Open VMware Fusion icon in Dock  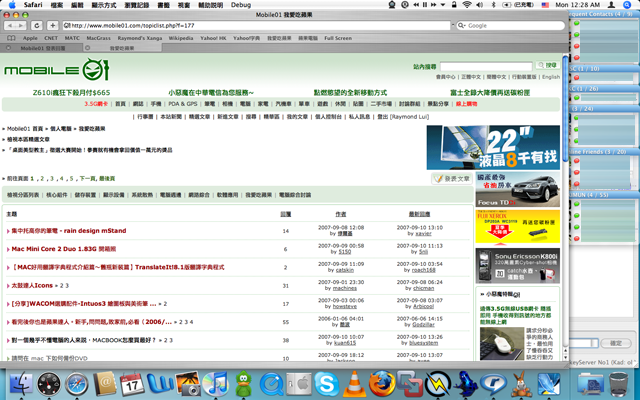pos(409,384)
